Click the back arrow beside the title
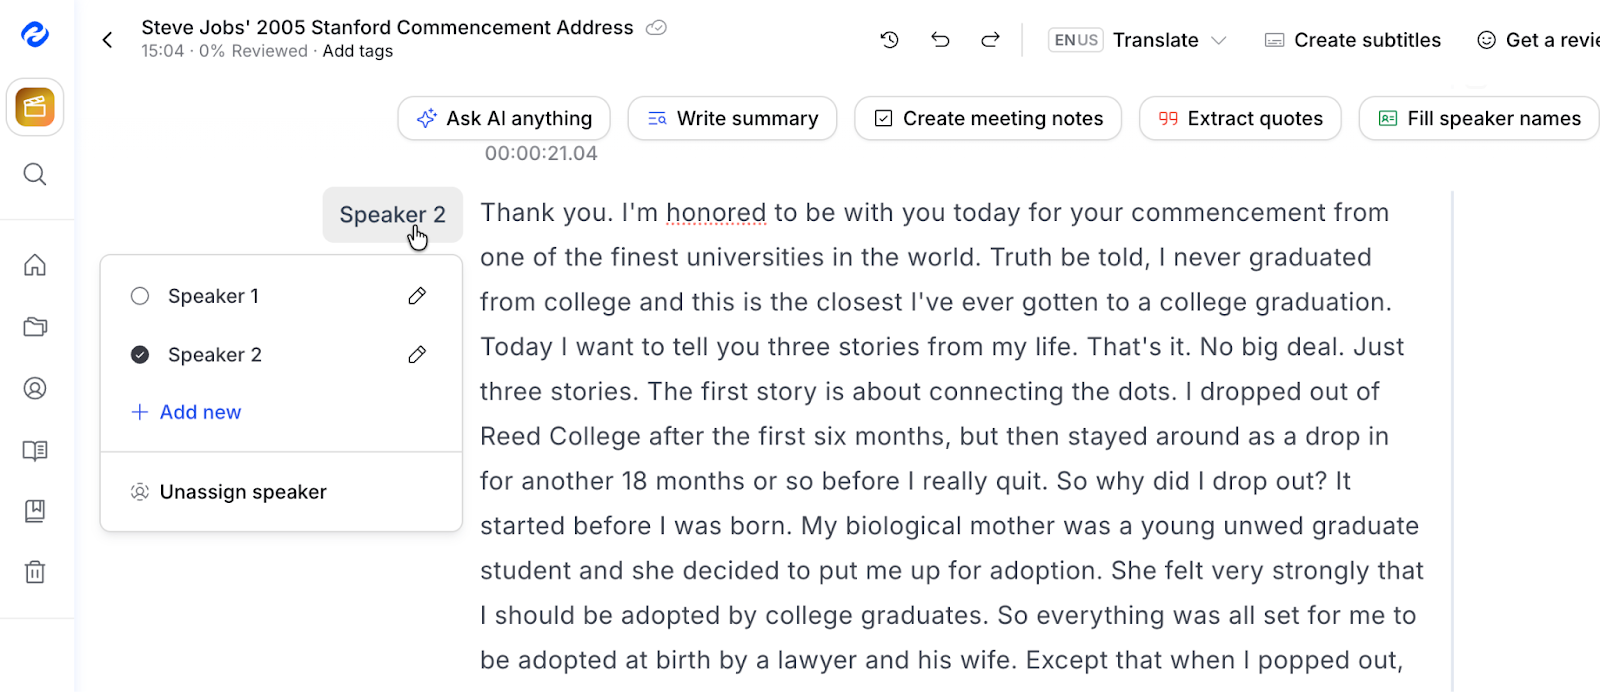 coord(108,40)
